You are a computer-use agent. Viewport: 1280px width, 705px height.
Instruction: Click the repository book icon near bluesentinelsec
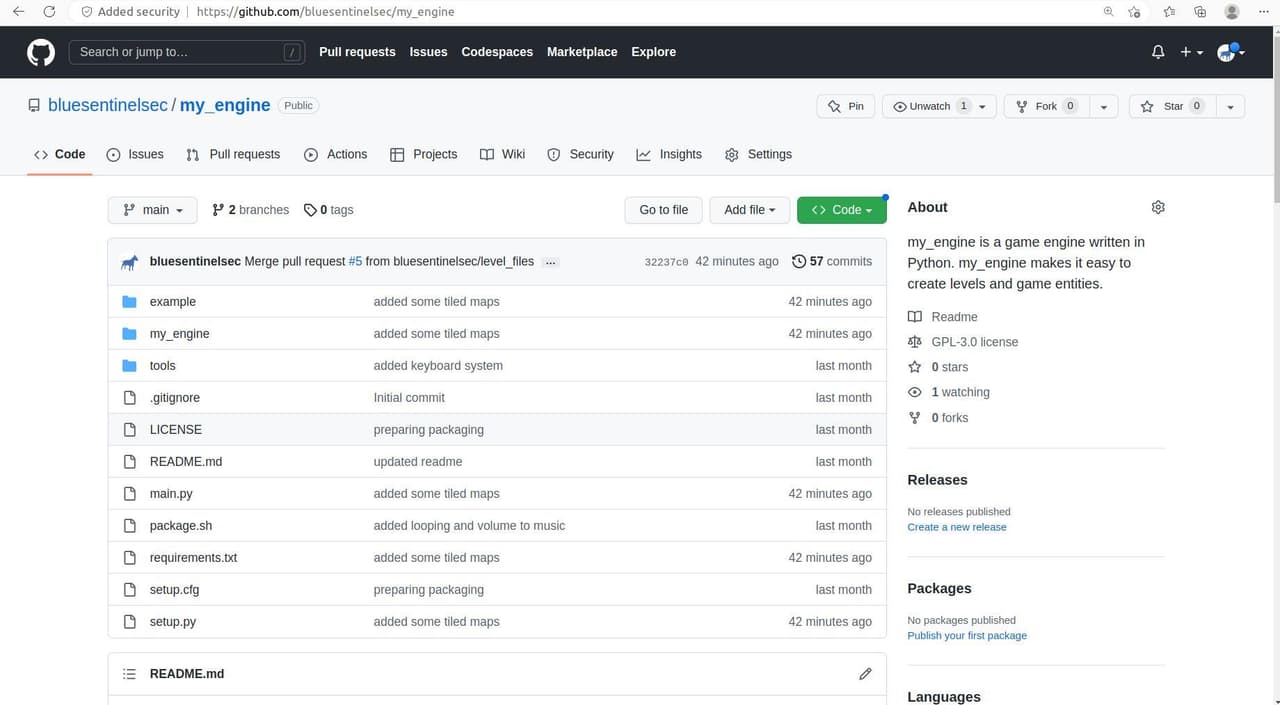(x=34, y=106)
